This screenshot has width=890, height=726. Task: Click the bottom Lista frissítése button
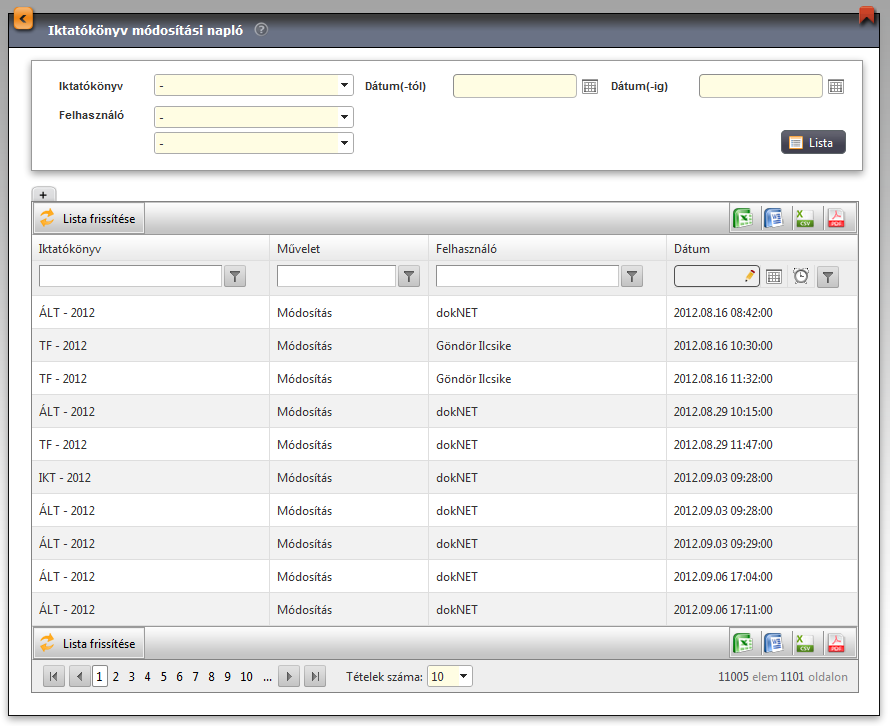[89, 643]
